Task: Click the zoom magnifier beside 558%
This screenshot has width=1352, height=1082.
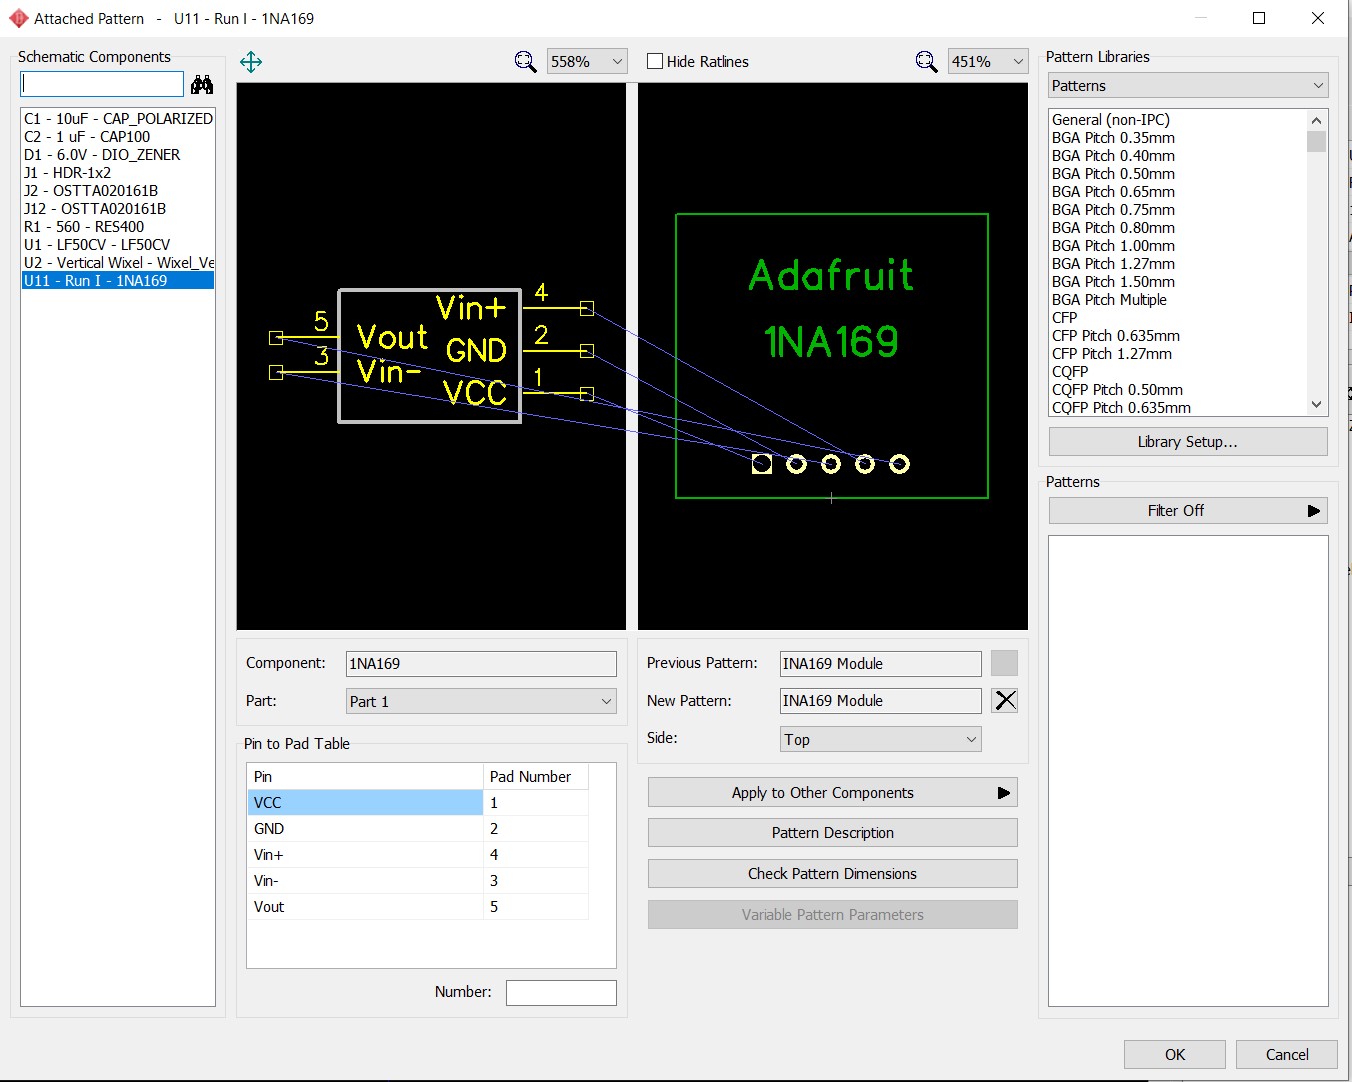Action: (525, 62)
